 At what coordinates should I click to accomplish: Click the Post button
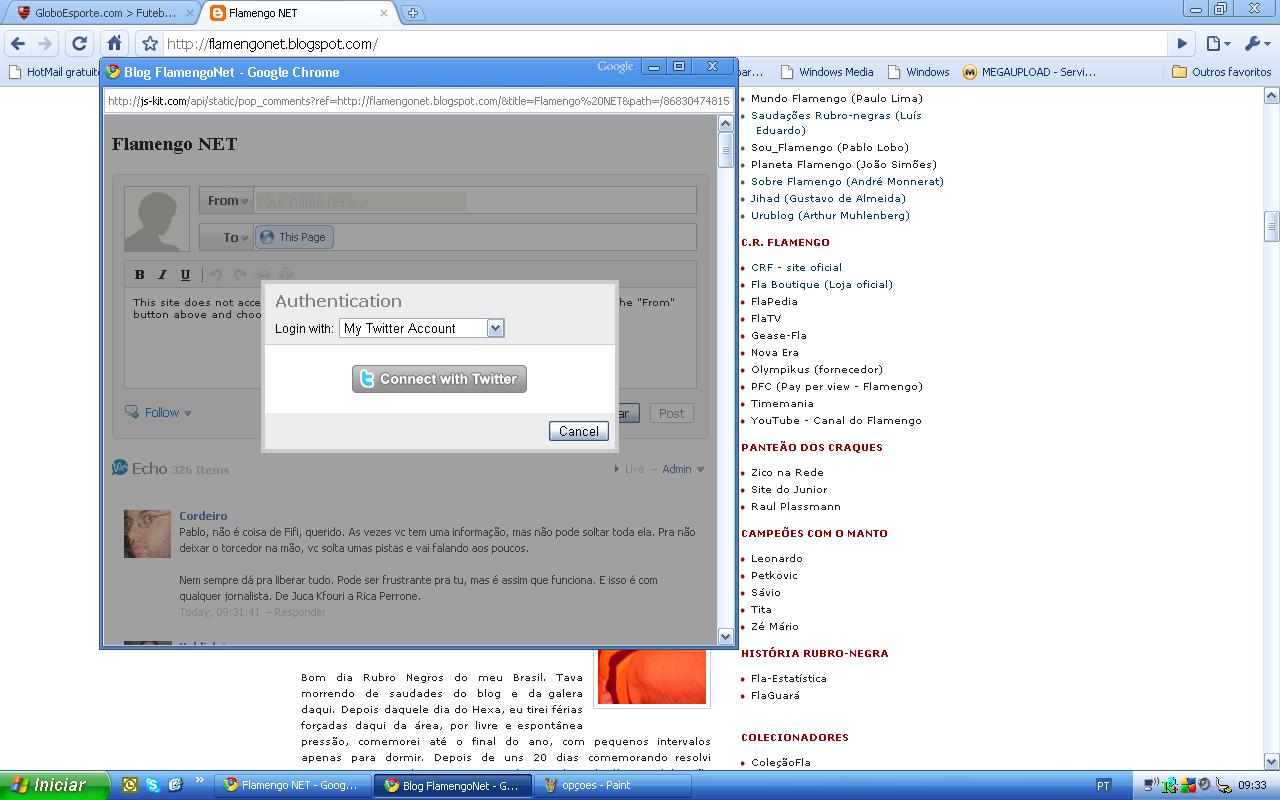(672, 413)
